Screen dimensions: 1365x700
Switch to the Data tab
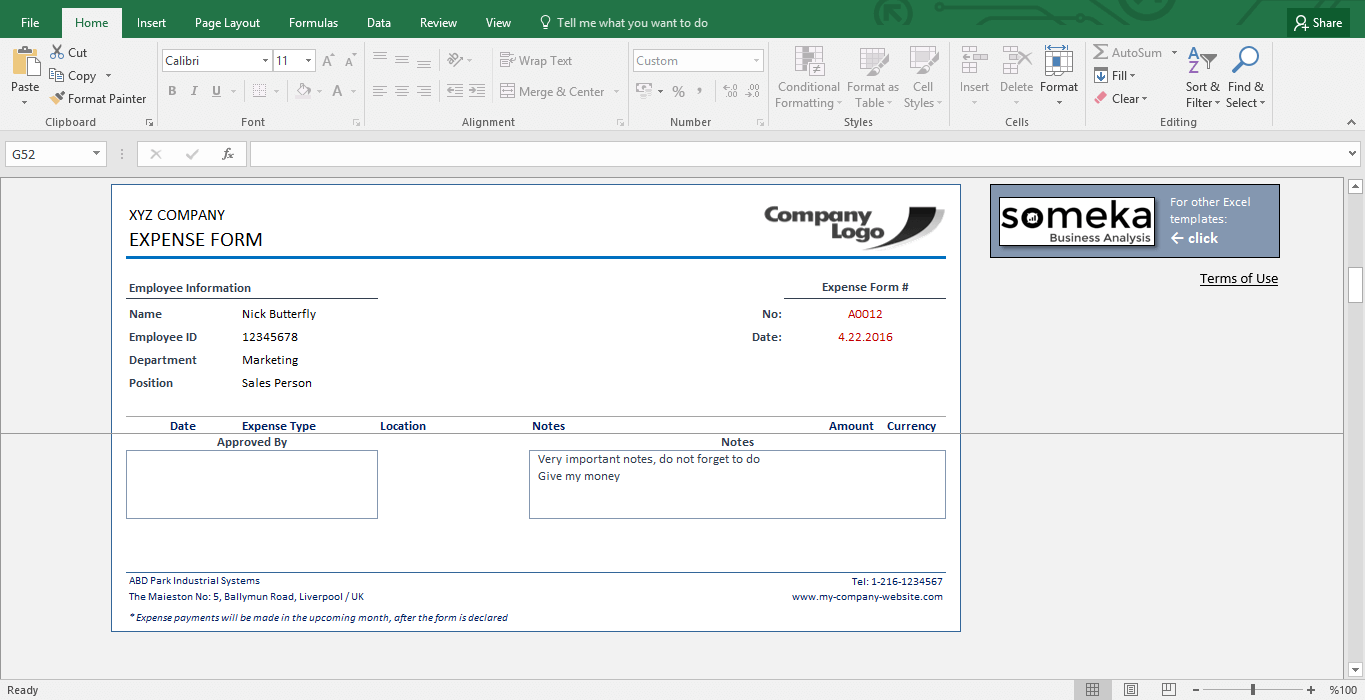(x=379, y=23)
